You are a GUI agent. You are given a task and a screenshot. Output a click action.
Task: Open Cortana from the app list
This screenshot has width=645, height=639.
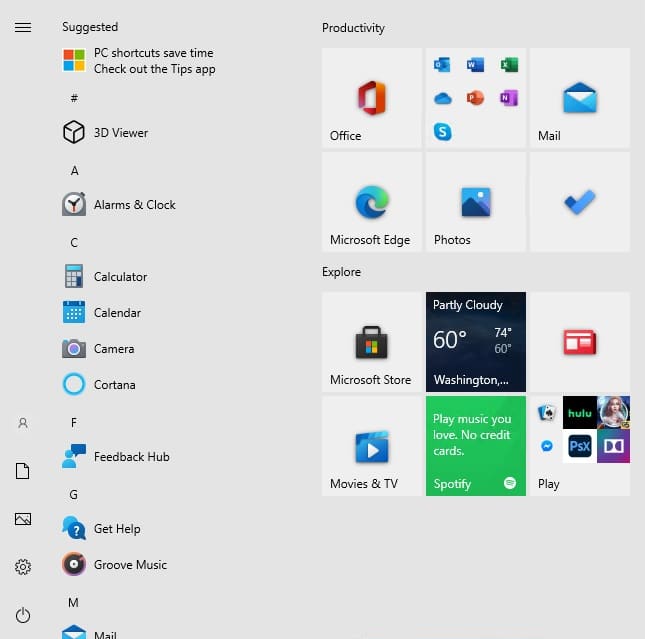coord(99,385)
